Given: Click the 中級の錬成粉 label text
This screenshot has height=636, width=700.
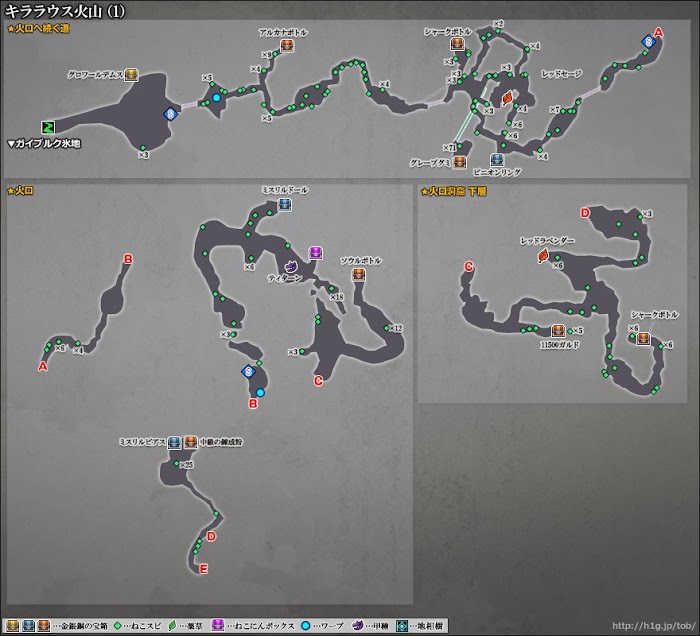Looking at the screenshot, I should click(221, 442).
